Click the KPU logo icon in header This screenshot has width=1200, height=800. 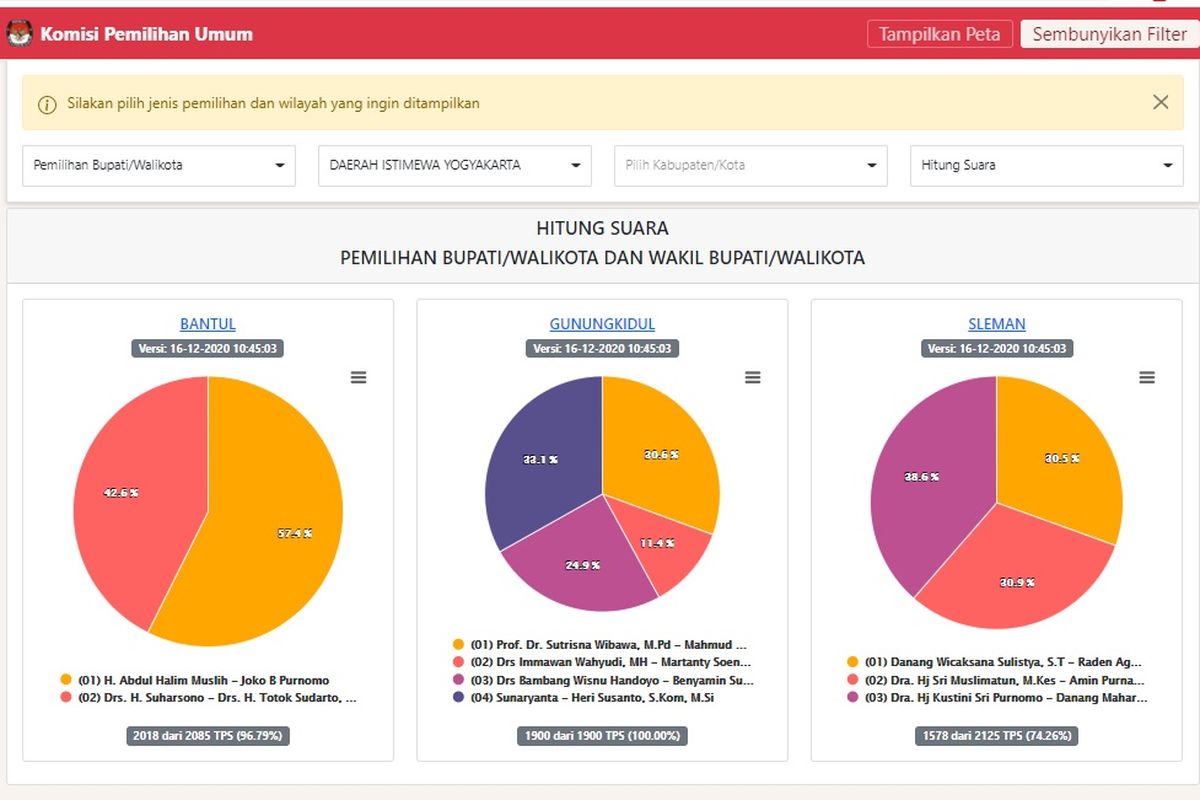pos(19,34)
